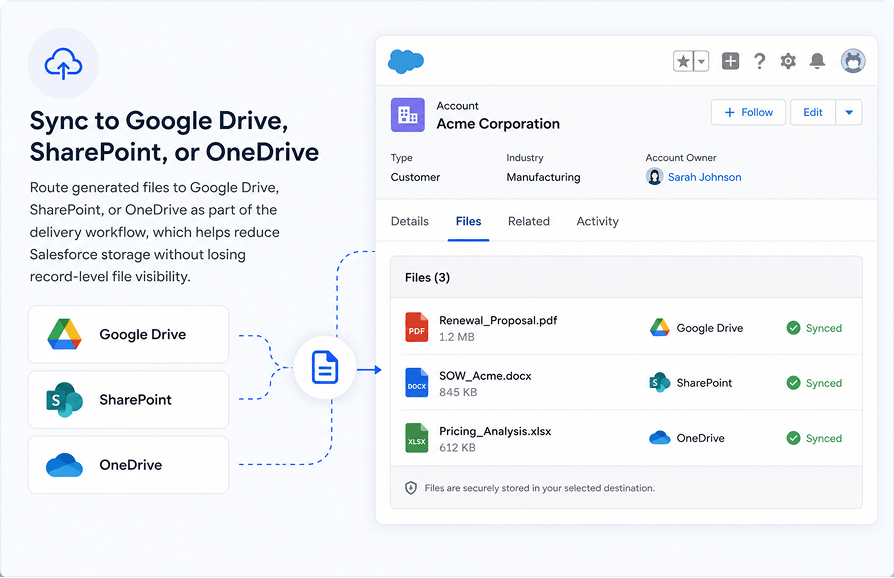Click the Salesforce cloud logo
Screen dimensions: 894x578
[x=406, y=61]
